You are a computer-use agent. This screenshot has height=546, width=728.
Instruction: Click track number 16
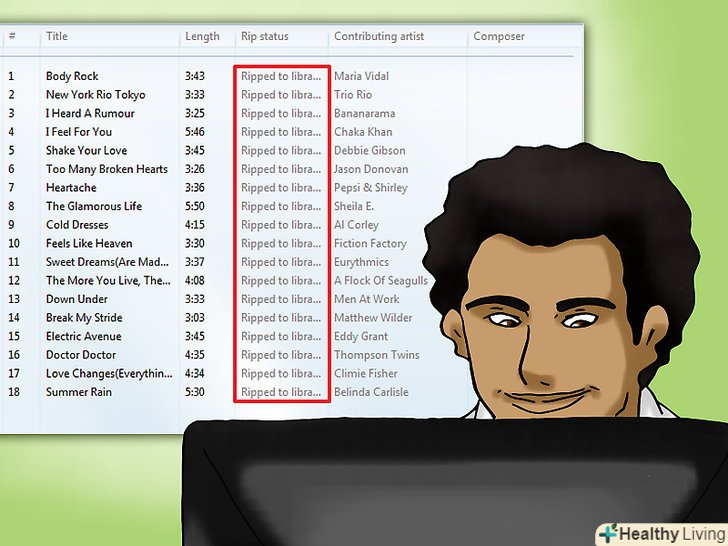14,355
